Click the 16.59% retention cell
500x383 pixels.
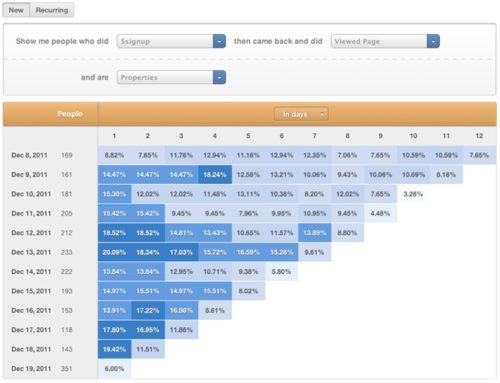point(248,252)
